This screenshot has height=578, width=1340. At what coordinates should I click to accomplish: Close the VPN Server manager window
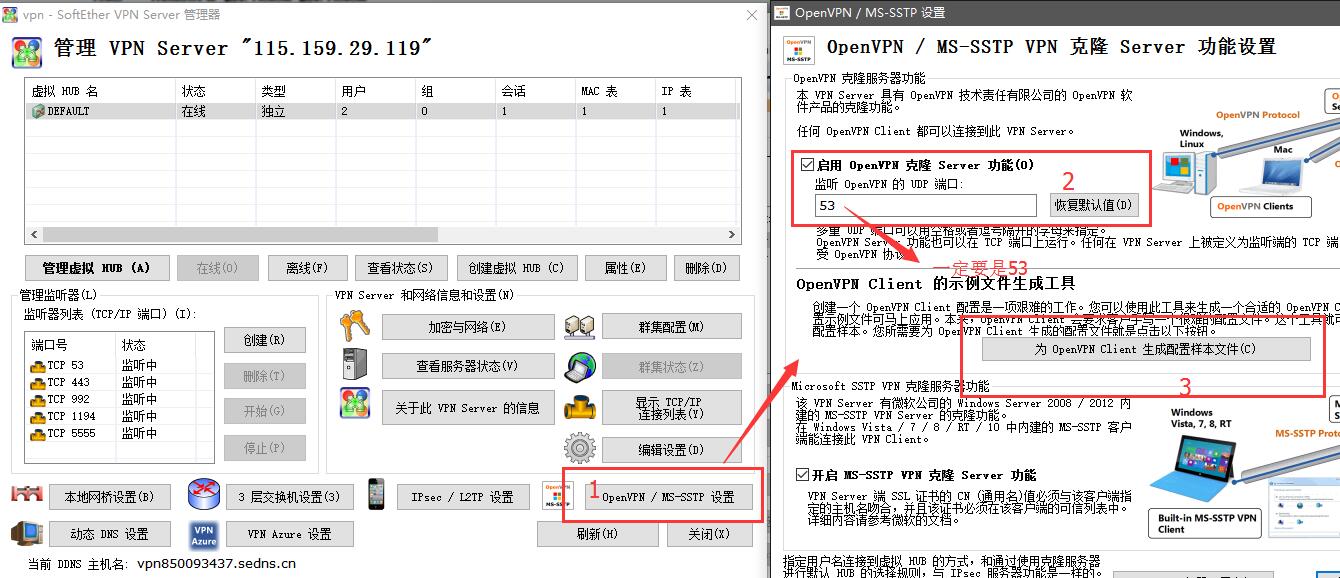pyautogui.click(x=751, y=14)
